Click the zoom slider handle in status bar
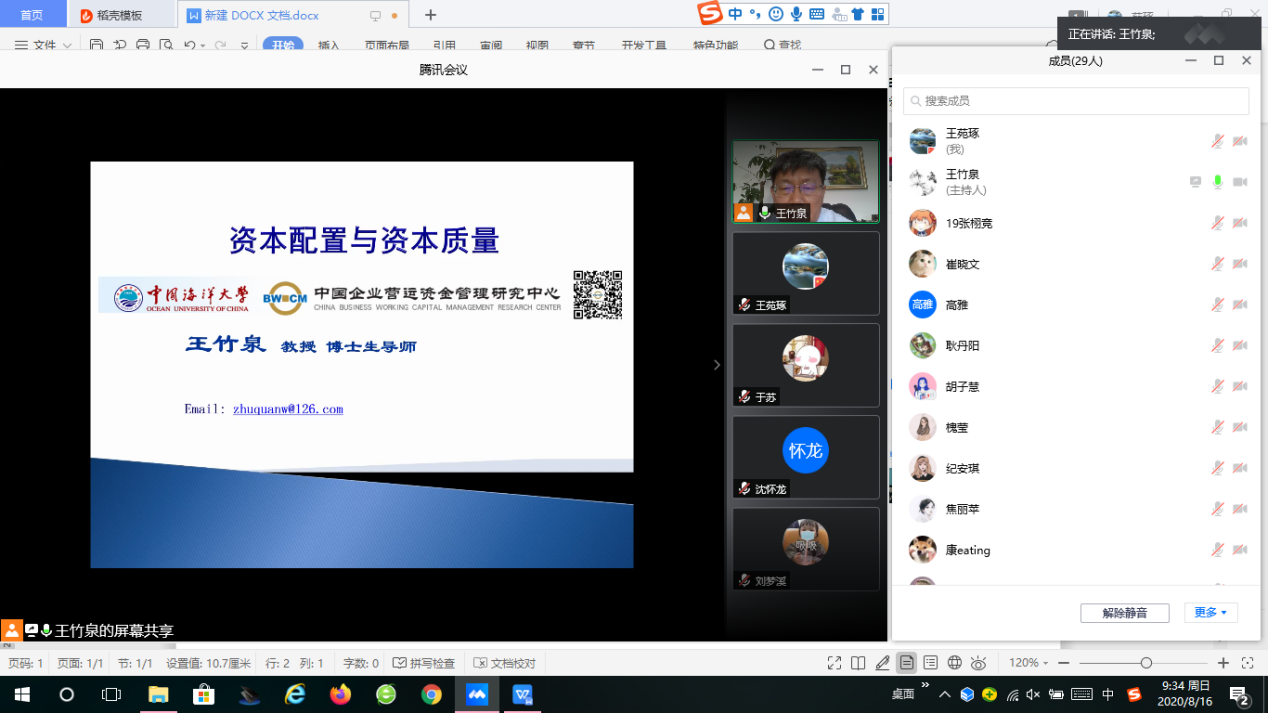The height and width of the screenshot is (713, 1268). point(1146,663)
